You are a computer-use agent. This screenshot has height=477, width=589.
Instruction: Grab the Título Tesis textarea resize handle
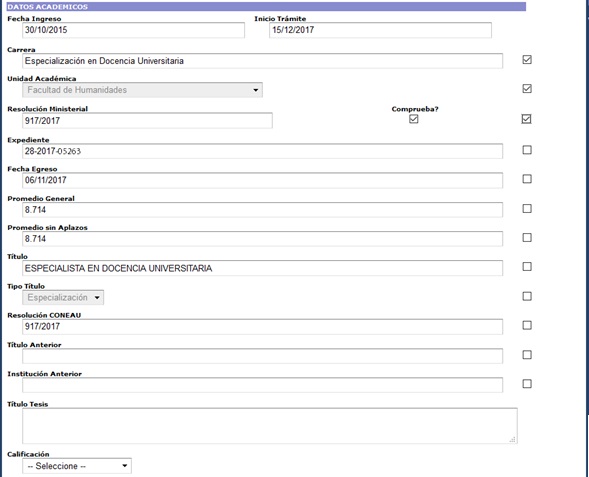point(513,439)
